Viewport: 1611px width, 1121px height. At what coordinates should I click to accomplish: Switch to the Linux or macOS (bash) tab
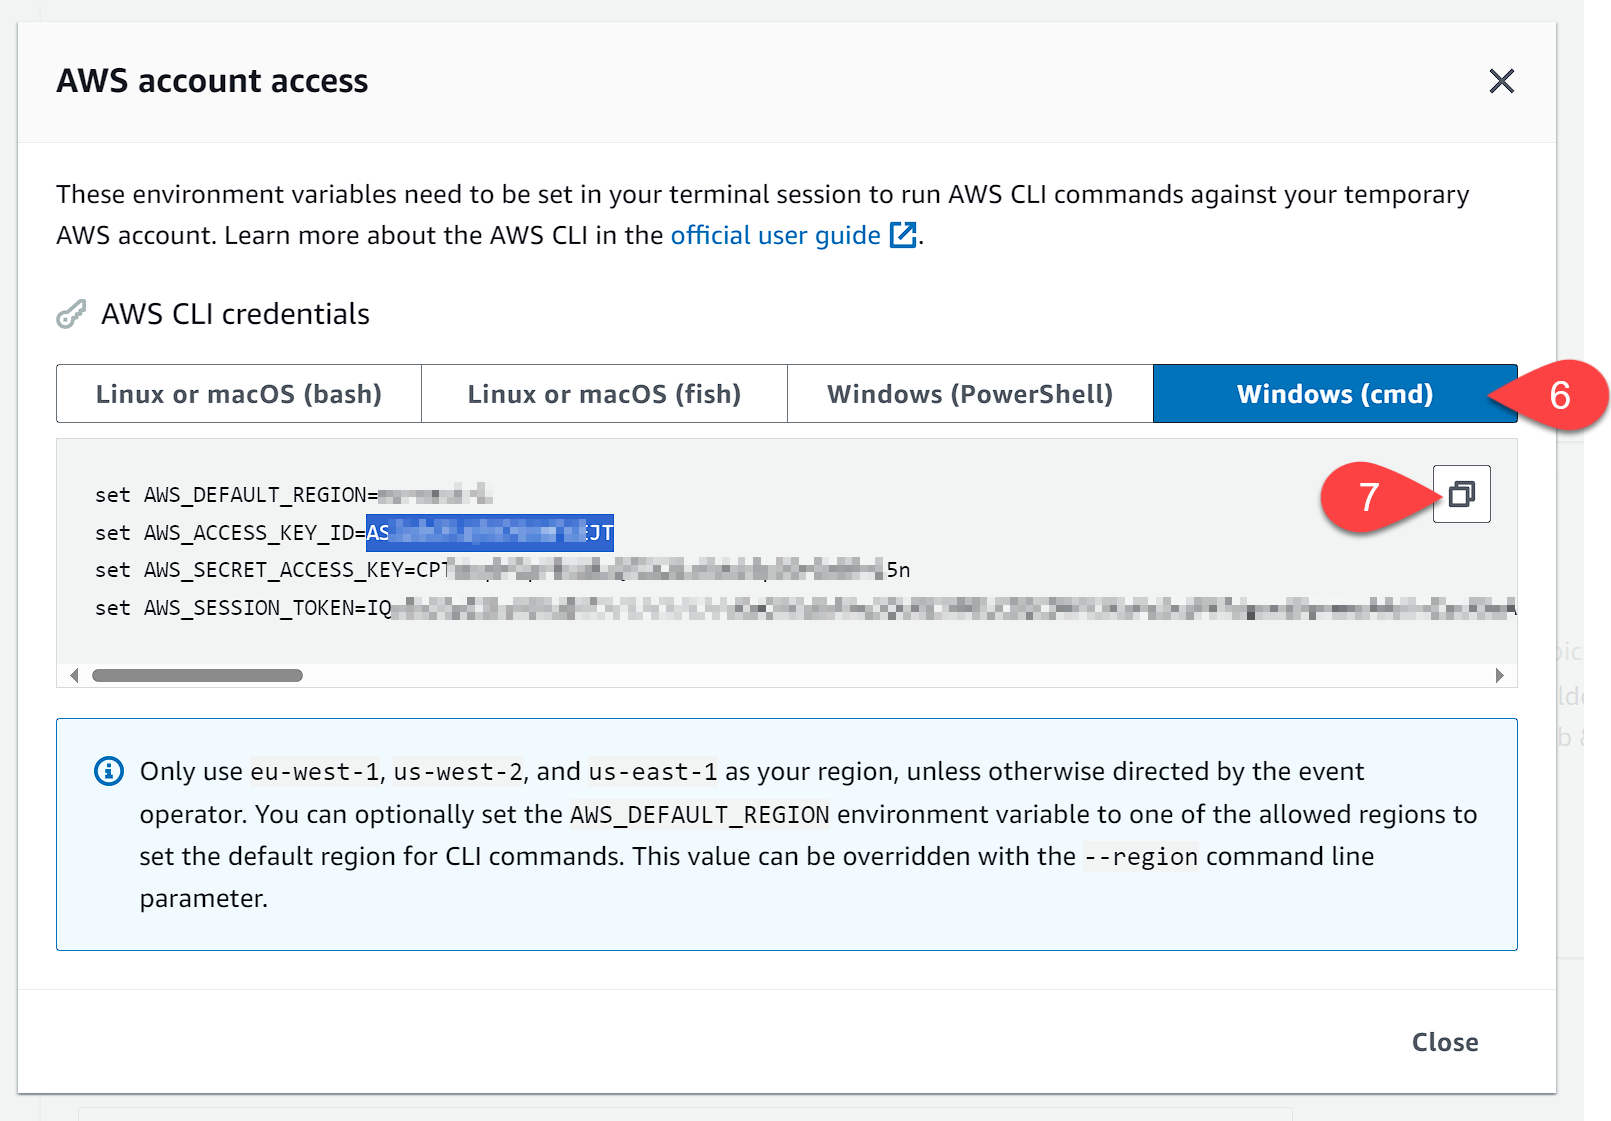239,394
